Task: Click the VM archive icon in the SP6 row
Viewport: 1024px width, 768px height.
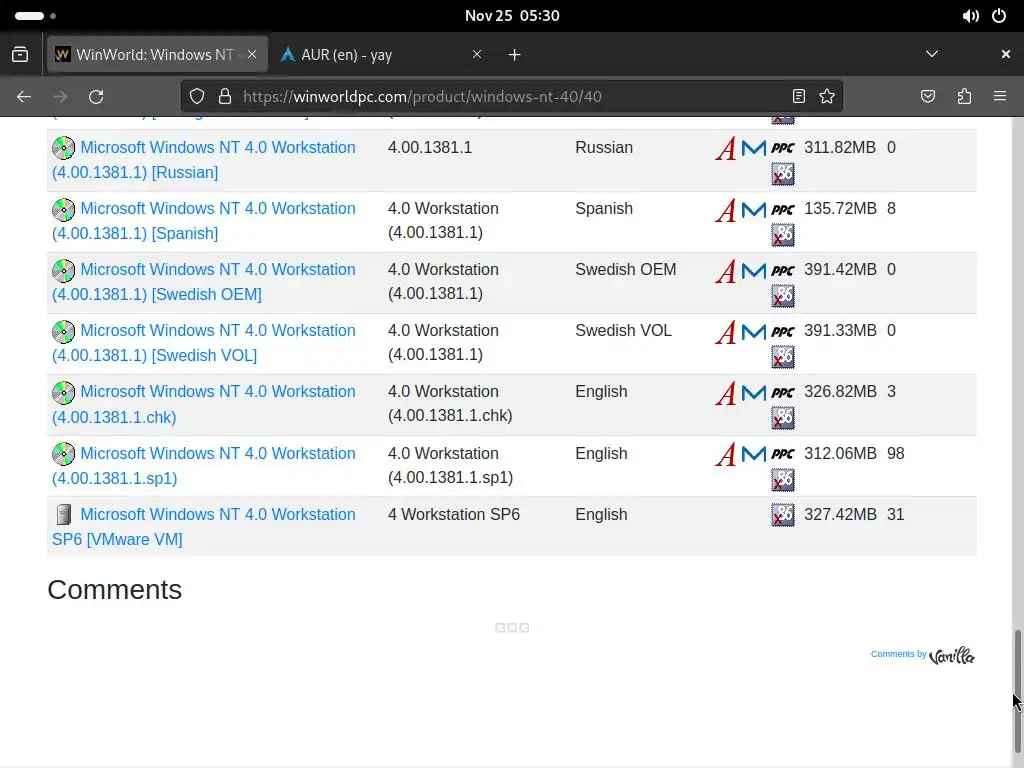Action: (63, 515)
